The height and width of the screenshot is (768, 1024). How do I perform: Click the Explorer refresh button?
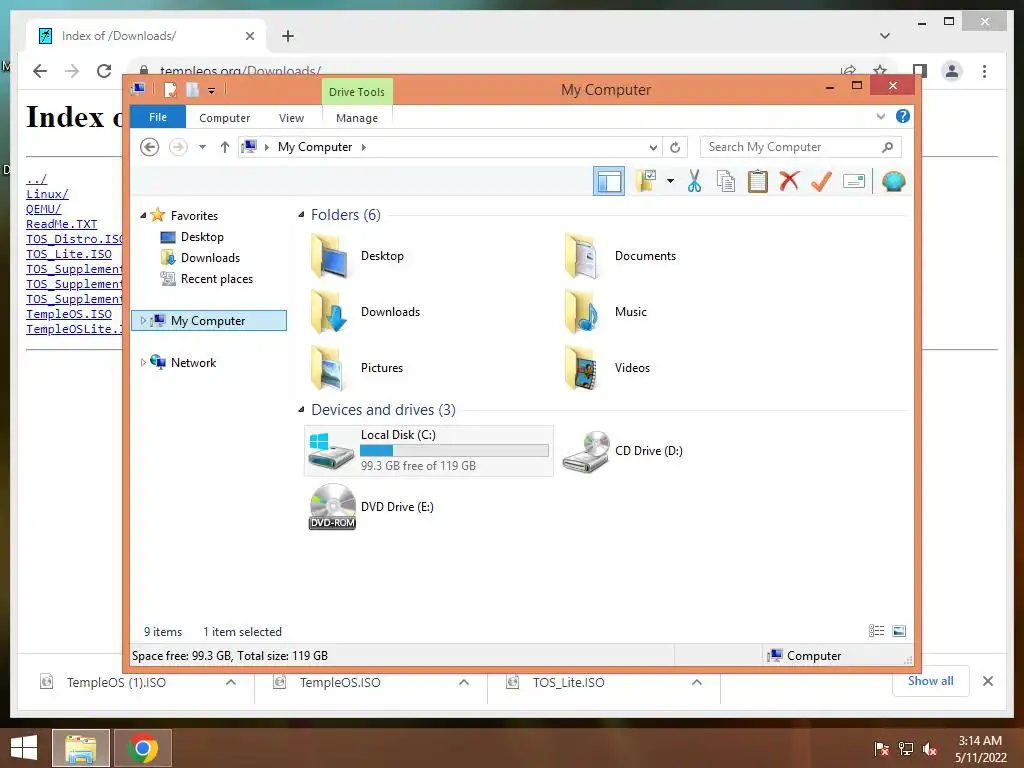point(675,147)
